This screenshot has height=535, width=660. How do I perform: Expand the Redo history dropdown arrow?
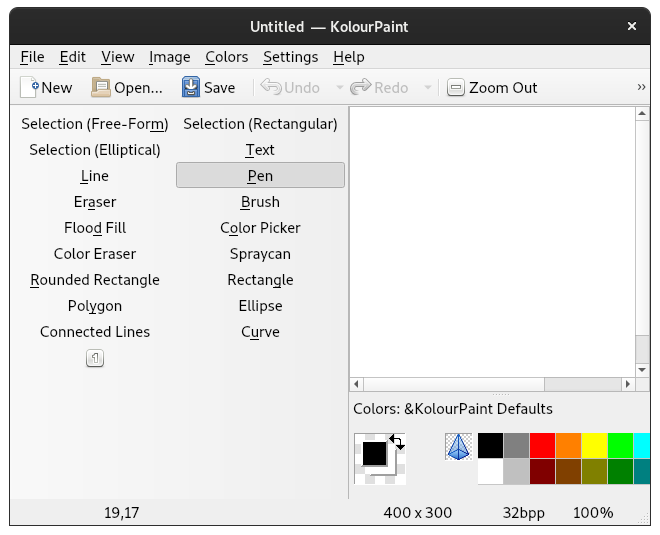428,88
